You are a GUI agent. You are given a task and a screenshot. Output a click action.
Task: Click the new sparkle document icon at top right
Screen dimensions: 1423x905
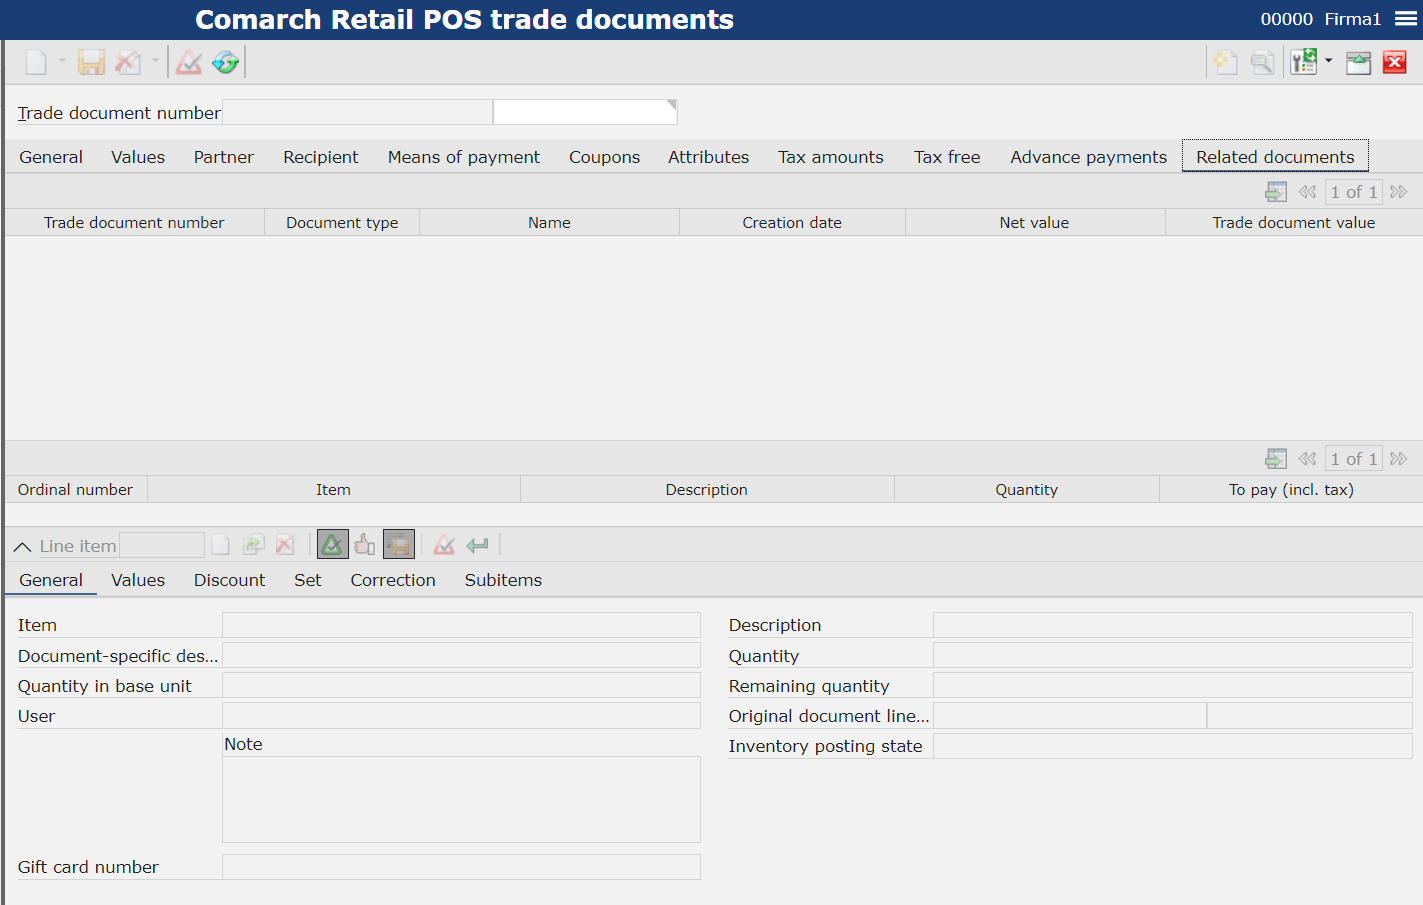(1226, 62)
